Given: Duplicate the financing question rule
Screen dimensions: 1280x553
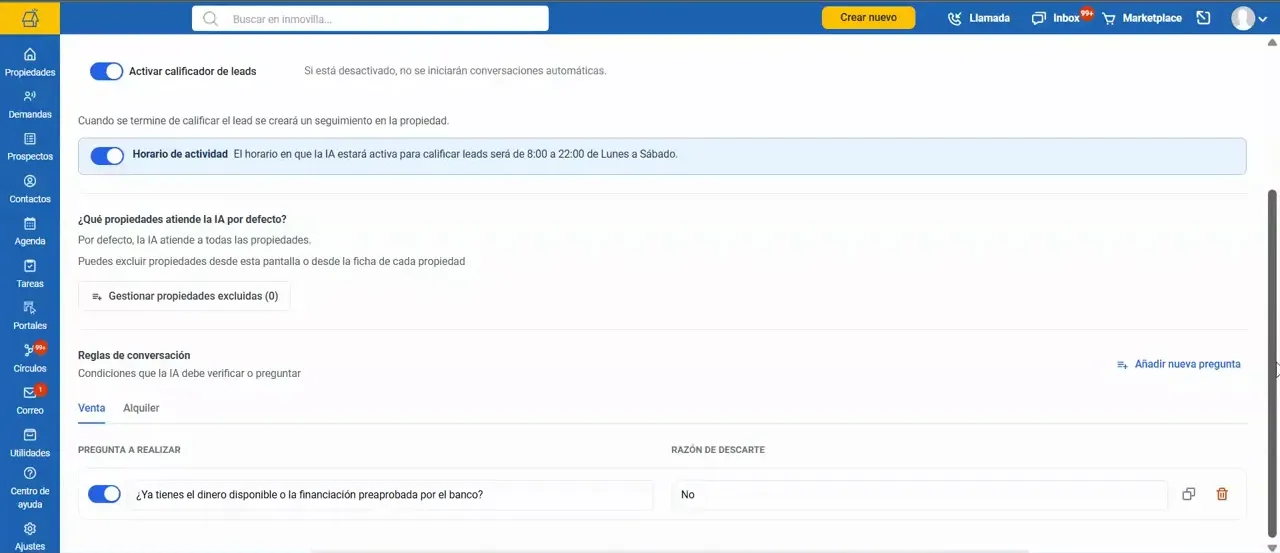Looking at the screenshot, I should (1189, 494).
